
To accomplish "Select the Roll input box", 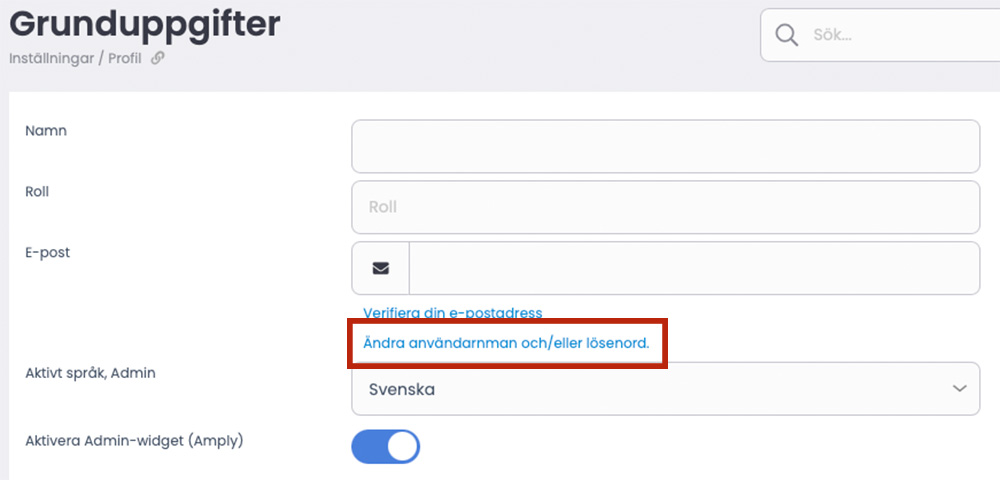I will (x=665, y=207).
